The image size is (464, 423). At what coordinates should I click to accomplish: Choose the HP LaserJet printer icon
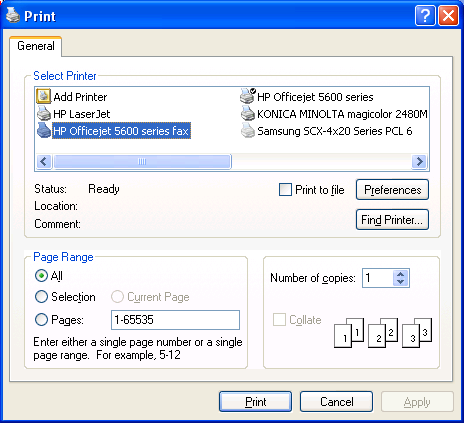pos(43,114)
